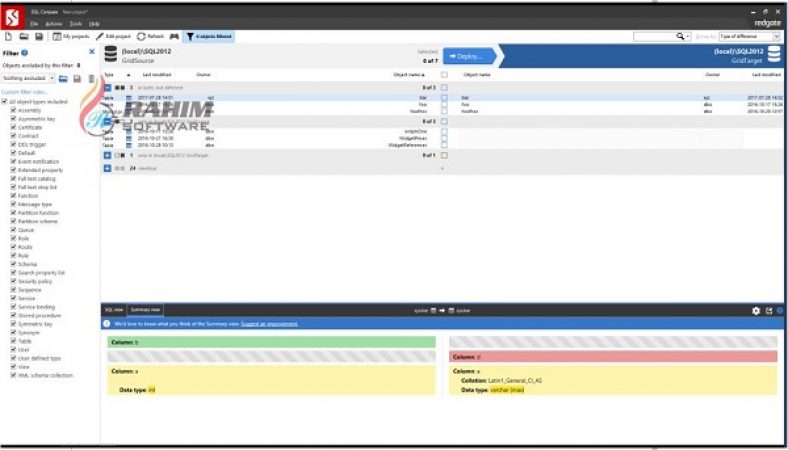Click the red Column d block
The image size is (788, 450).
coord(613,356)
